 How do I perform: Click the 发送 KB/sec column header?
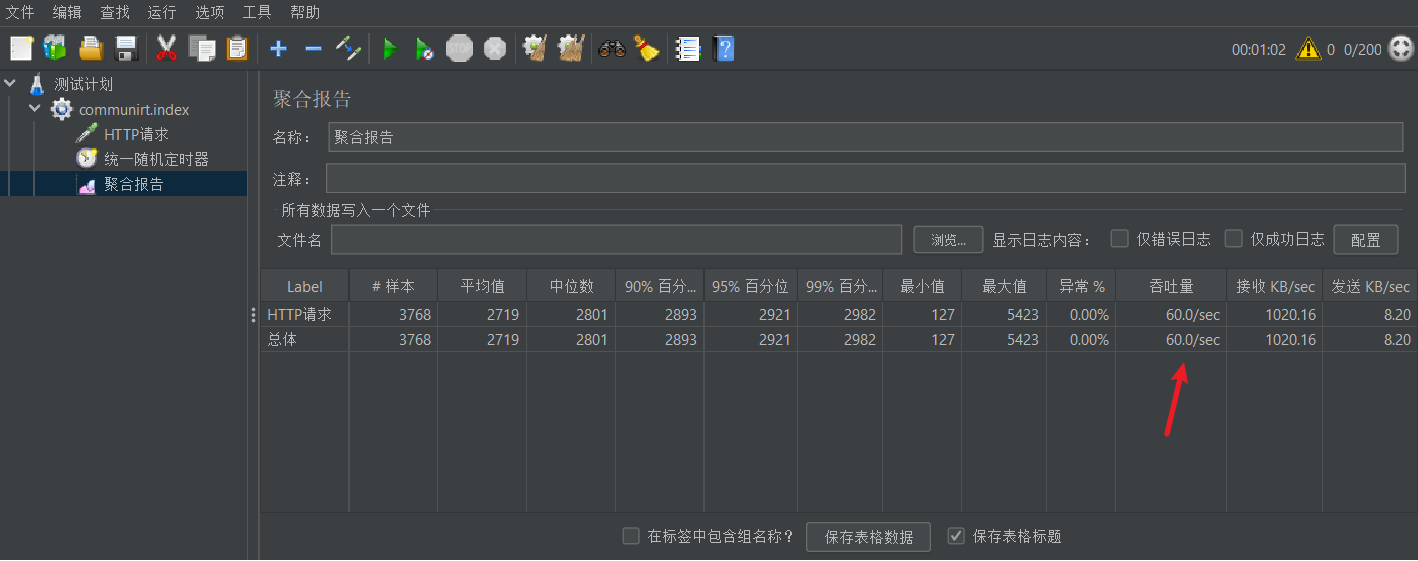pos(1370,286)
